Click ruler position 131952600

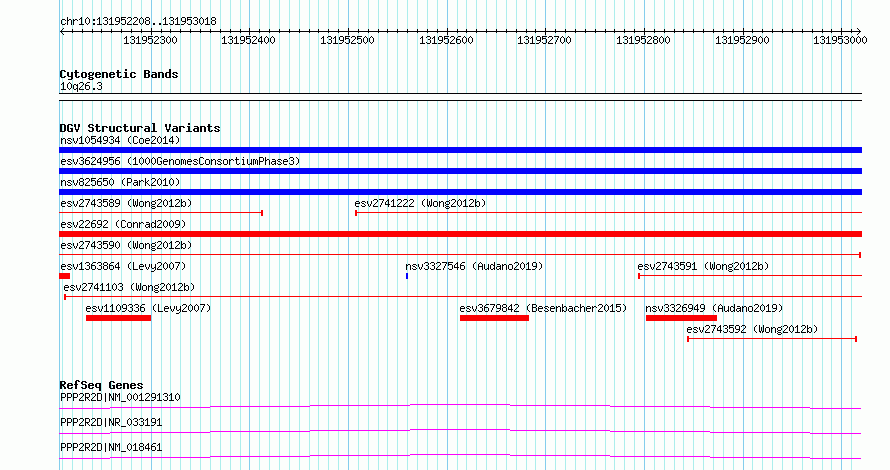click(x=446, y=40)
